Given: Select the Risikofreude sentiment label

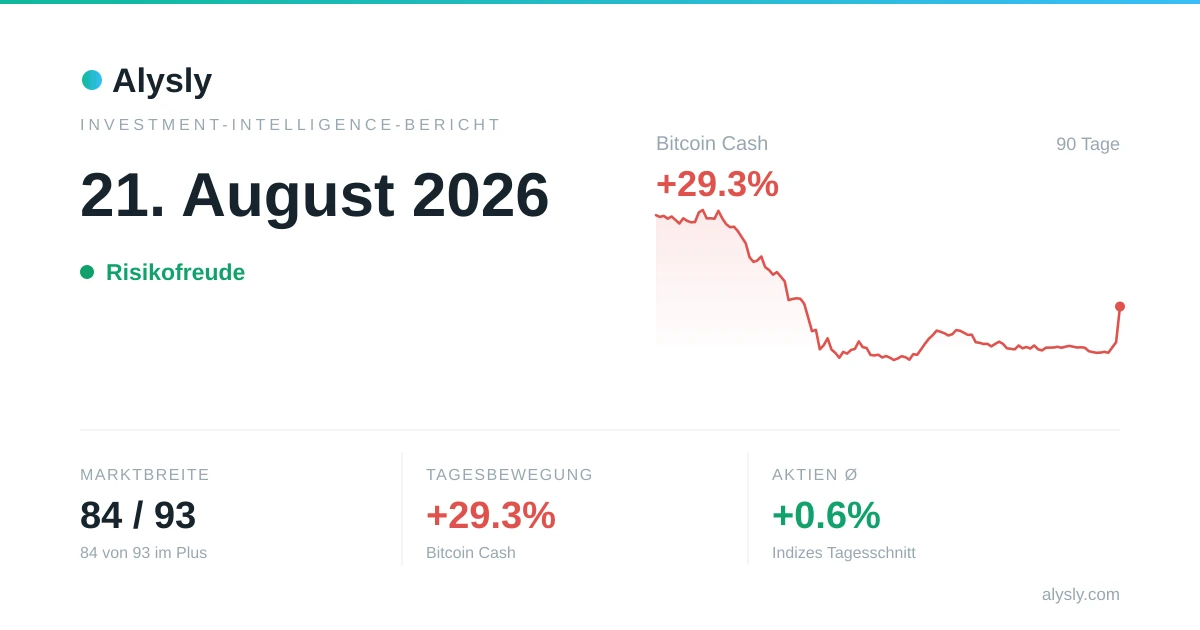Looking at the screenshot, I should (x=175, y=272).
